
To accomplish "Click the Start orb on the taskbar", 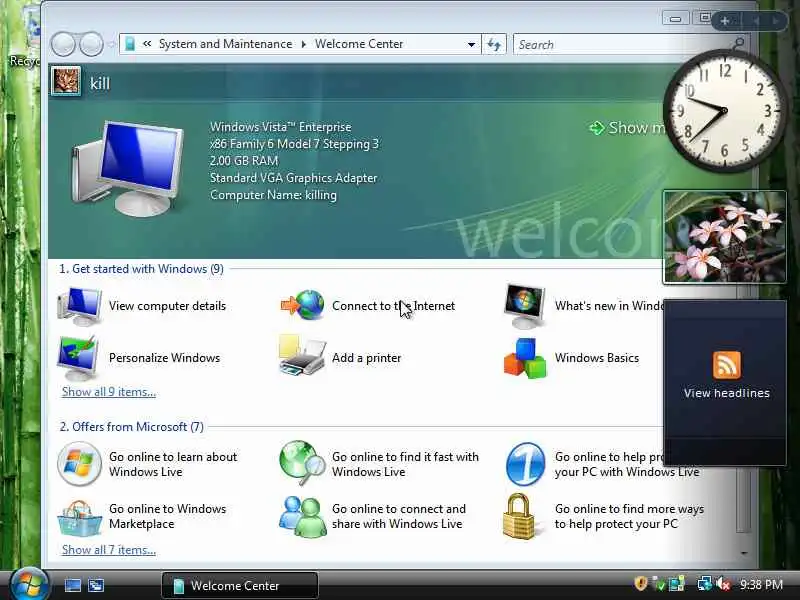I will pyautogui.click(x=29, y=584).
